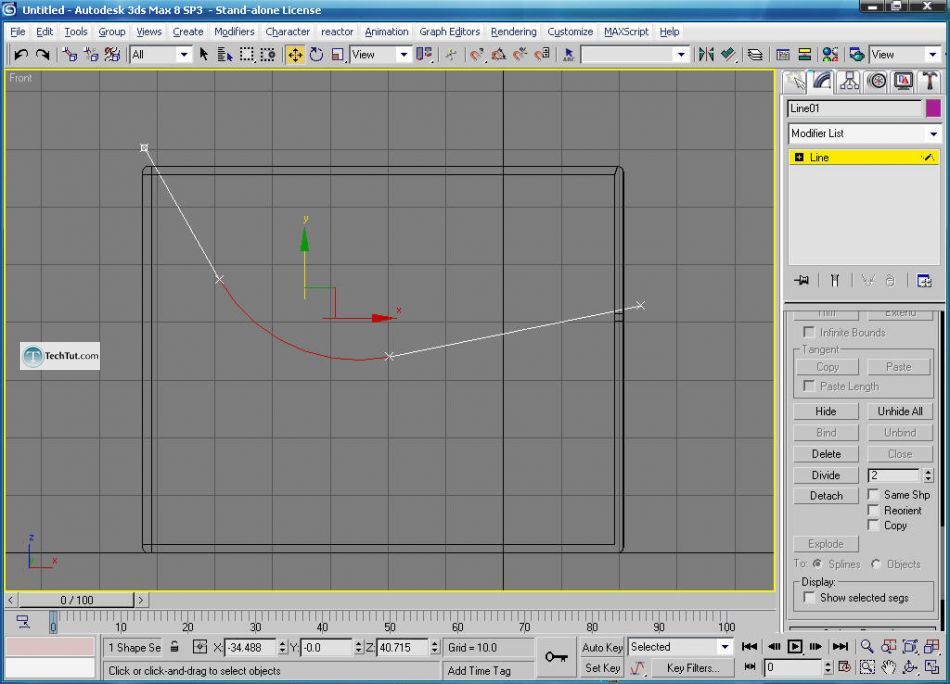Click the Divide button
Viewport: 950px width, 684px height.
[x=826, y=475]
